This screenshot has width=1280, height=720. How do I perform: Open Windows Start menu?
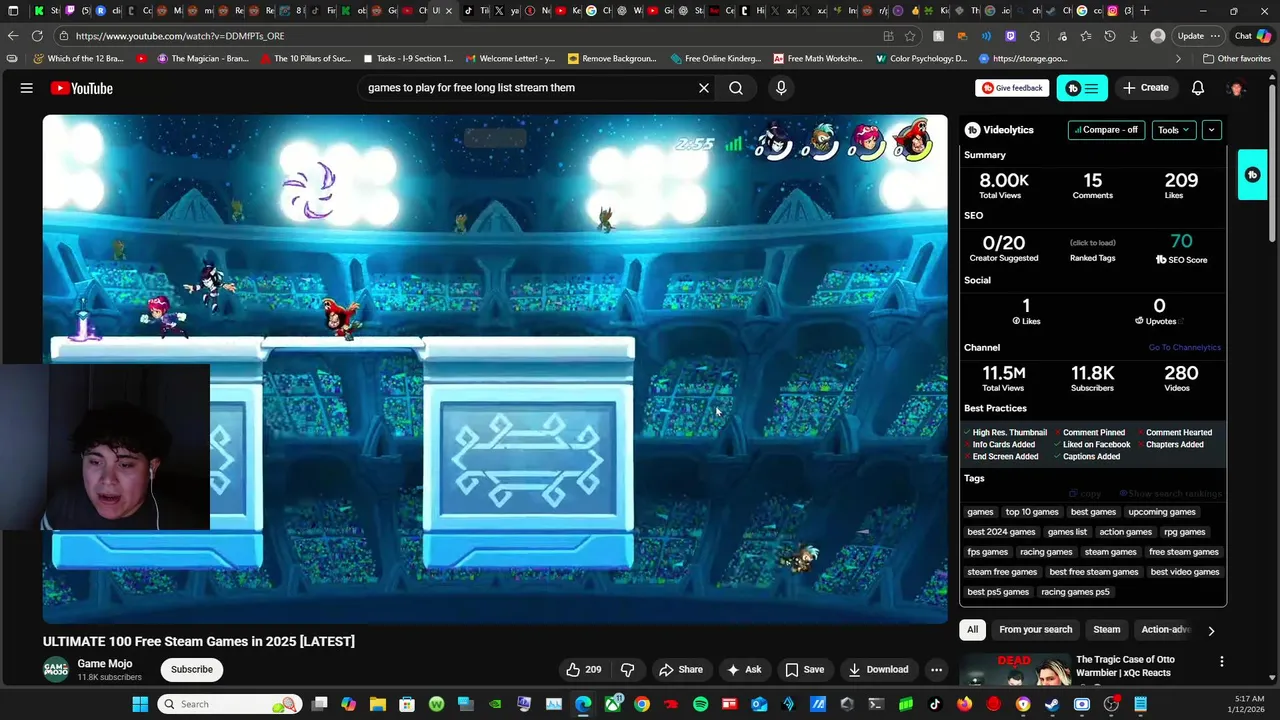(x=140, y=704)
